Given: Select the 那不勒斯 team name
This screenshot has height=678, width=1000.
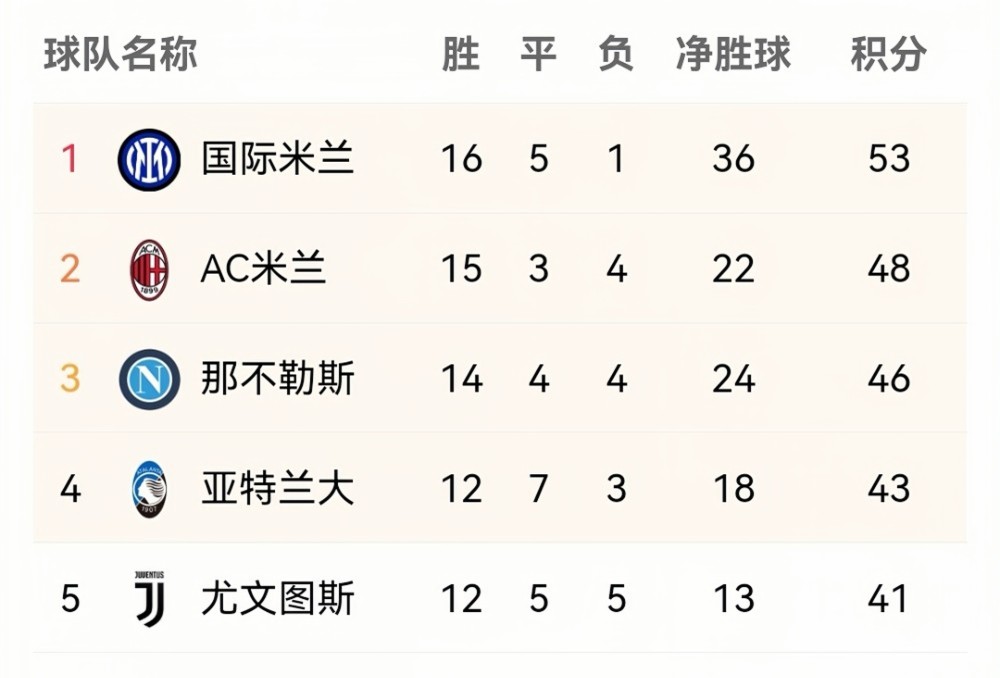Looking at the screenshot, I should [x=277, y=378].
